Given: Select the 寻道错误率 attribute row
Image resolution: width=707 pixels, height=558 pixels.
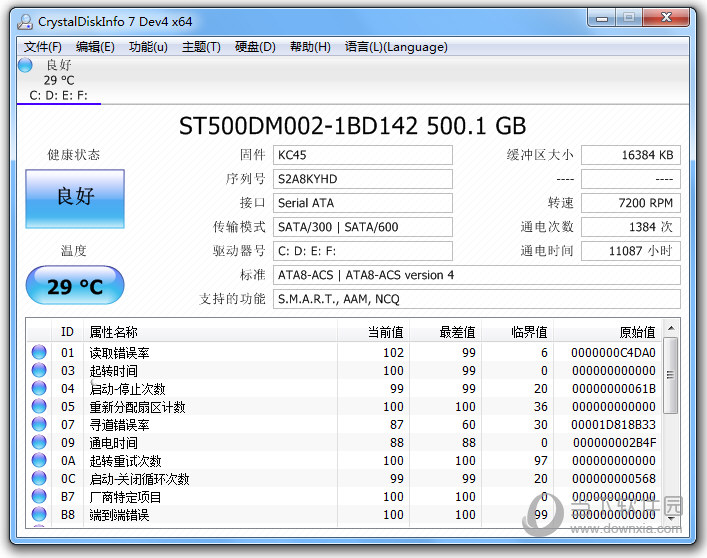Looking at the screenshot, I should click(344, 425).
